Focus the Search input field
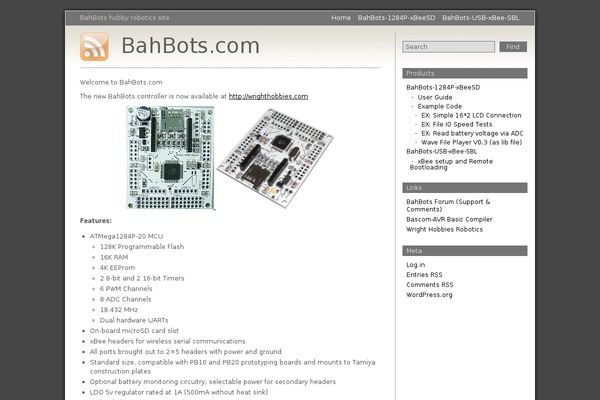The image size is (600, 400). [x=448, y=47]
